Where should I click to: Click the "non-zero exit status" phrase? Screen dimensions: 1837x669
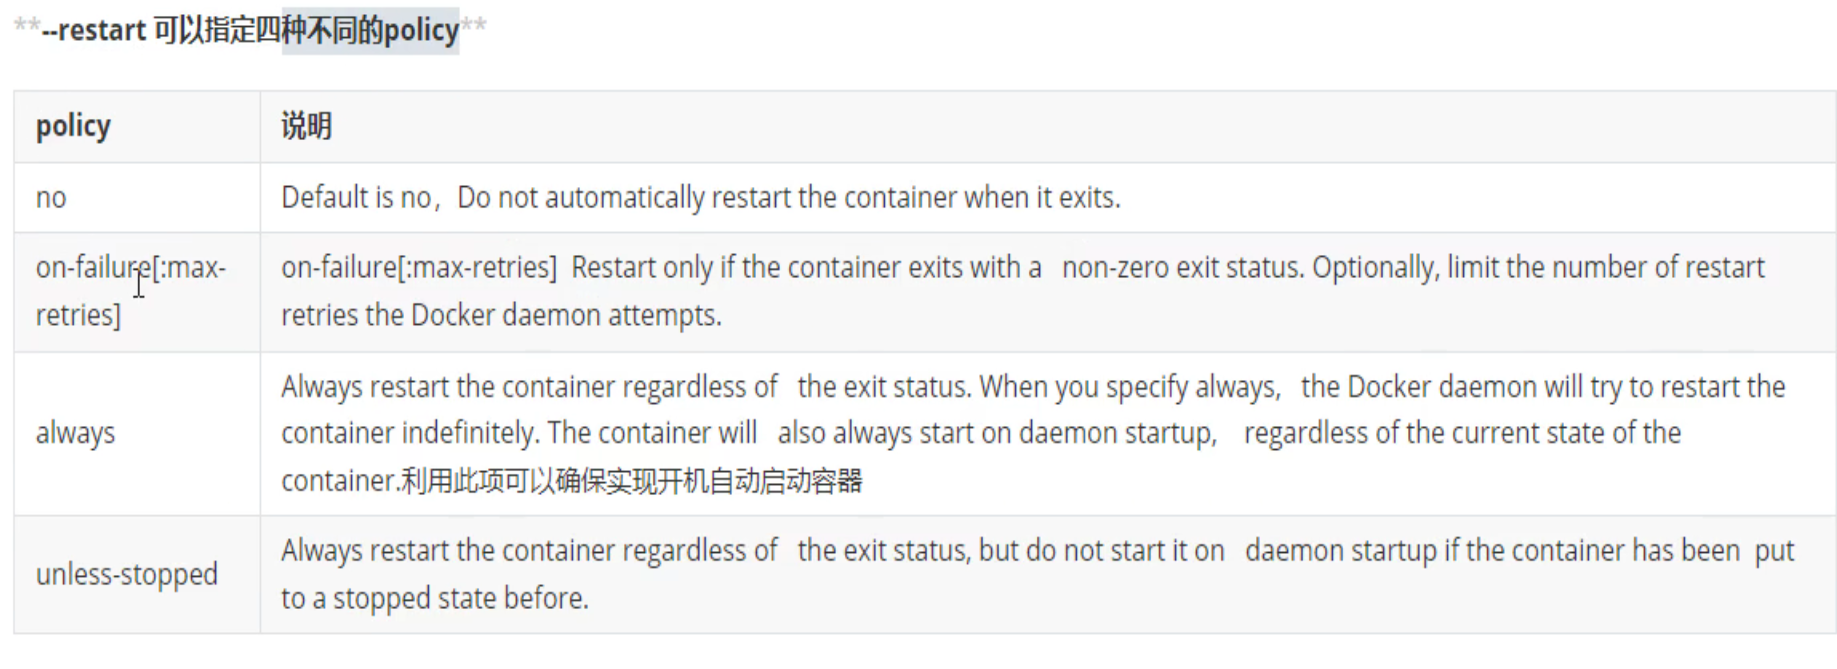tap(1182, 268)
